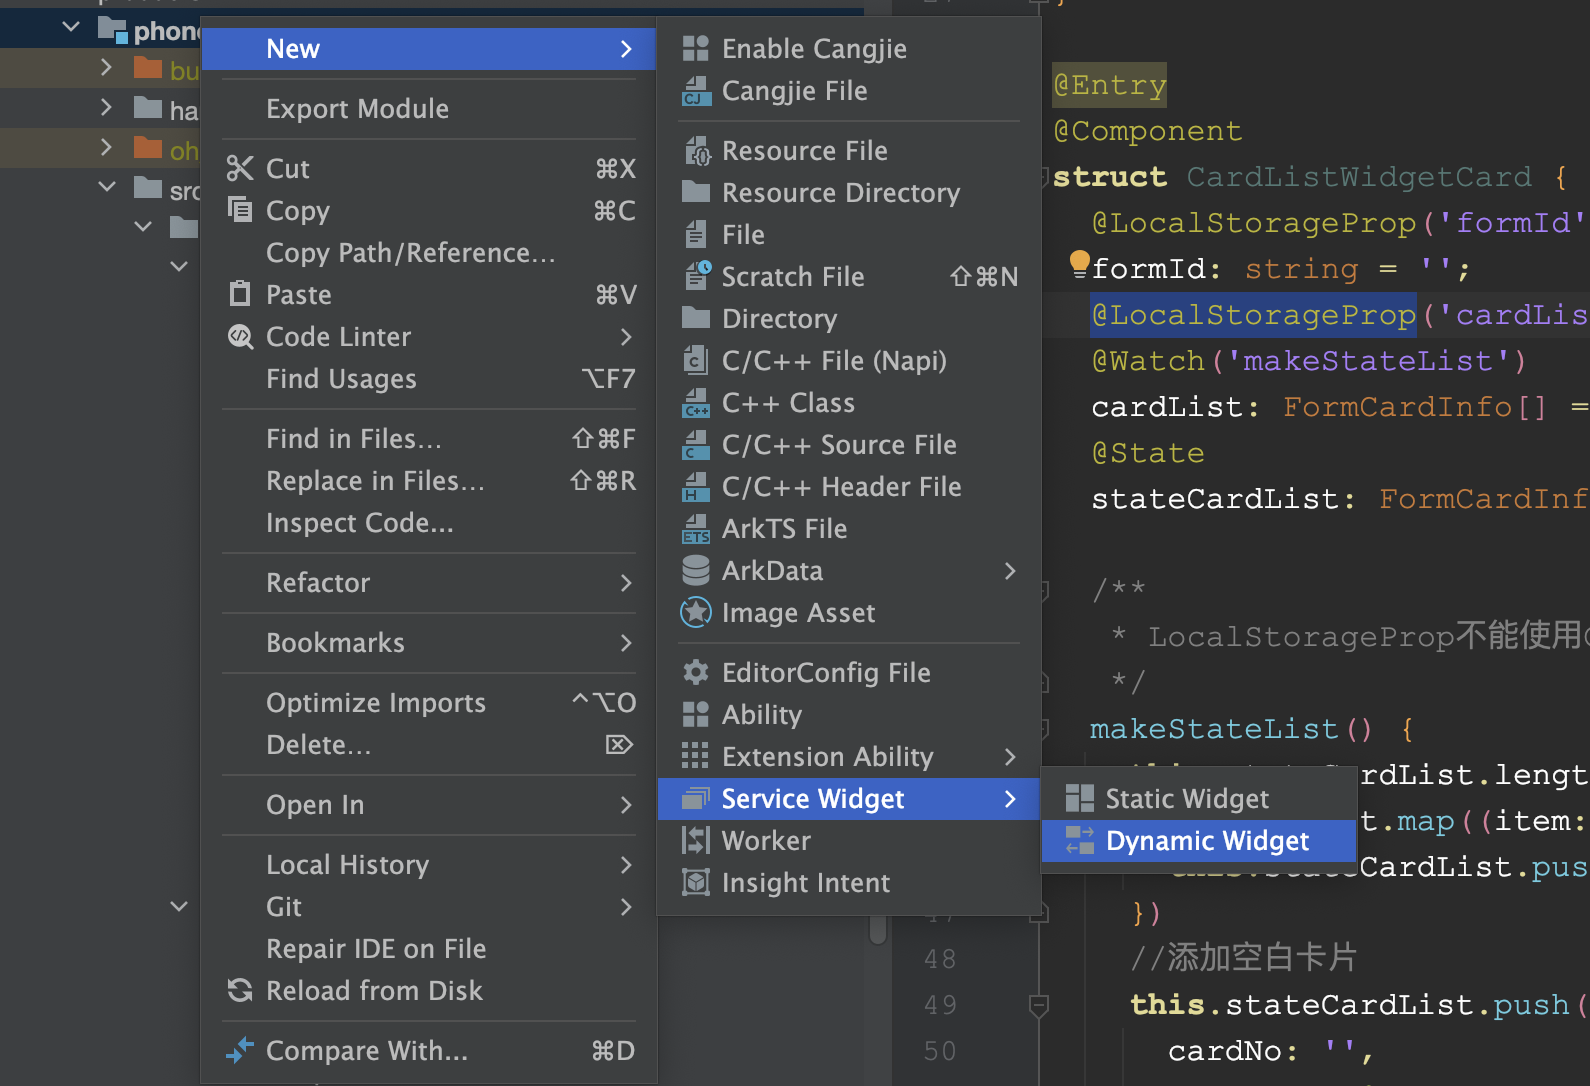Click the lightbulb intention icon beside formId

tap(1079, 264)
